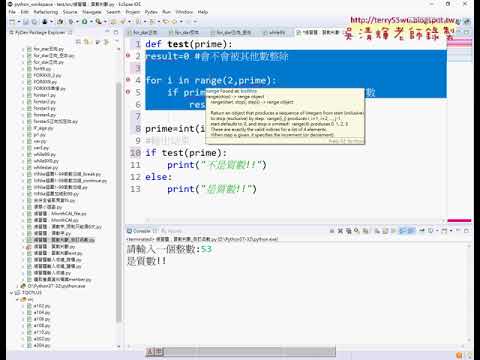The width and height of the screenshot is (480, 360).
Task: Select IF_age.py in Package Explorer
Action: pyautogui.click(x=43, y=128)
